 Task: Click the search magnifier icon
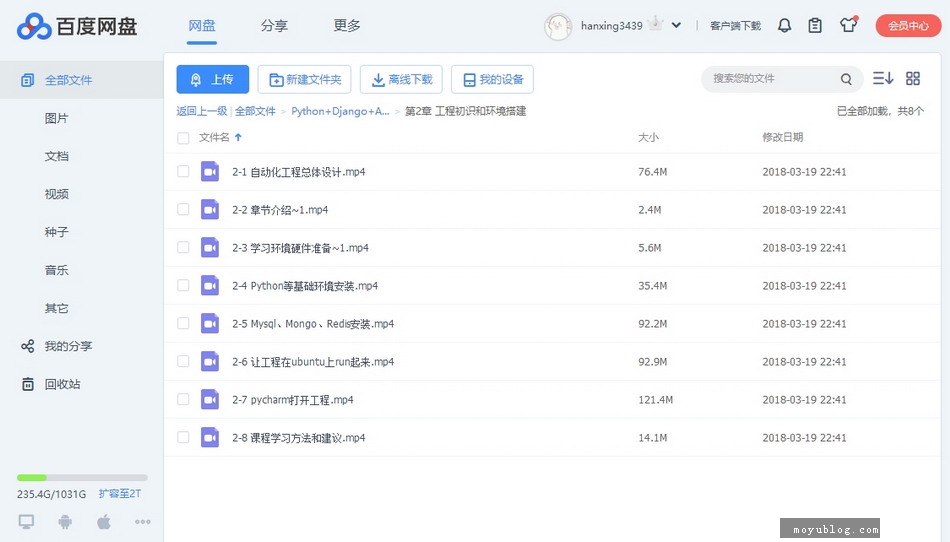click(846, 79)
